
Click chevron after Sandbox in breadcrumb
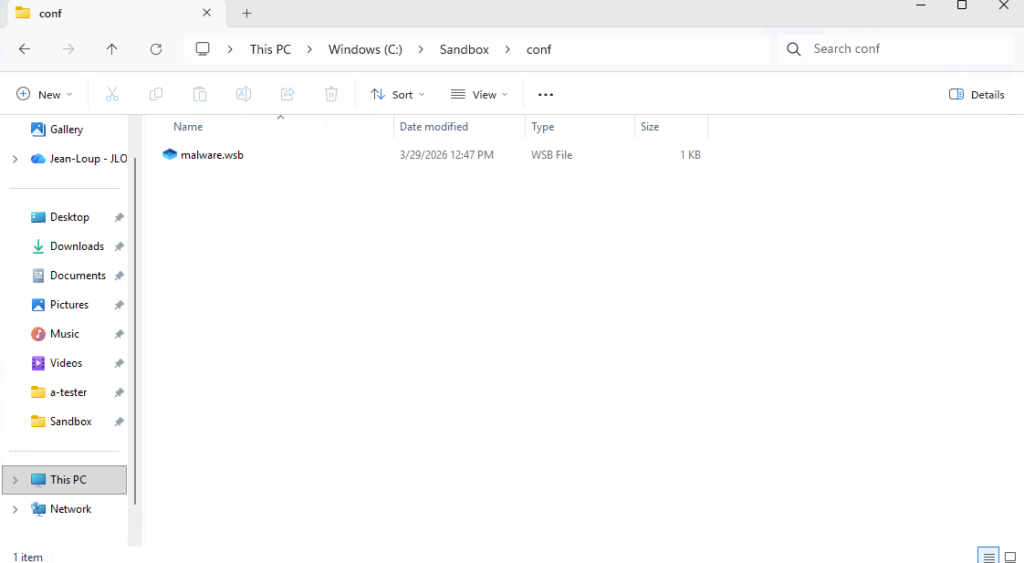click(507, 50)
